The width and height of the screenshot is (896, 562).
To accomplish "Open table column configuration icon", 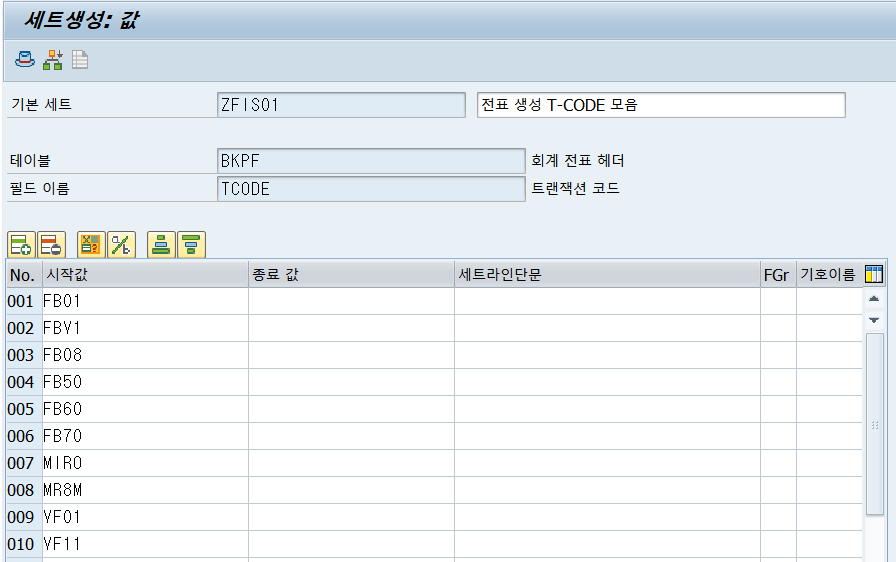I will pos(874,274).
